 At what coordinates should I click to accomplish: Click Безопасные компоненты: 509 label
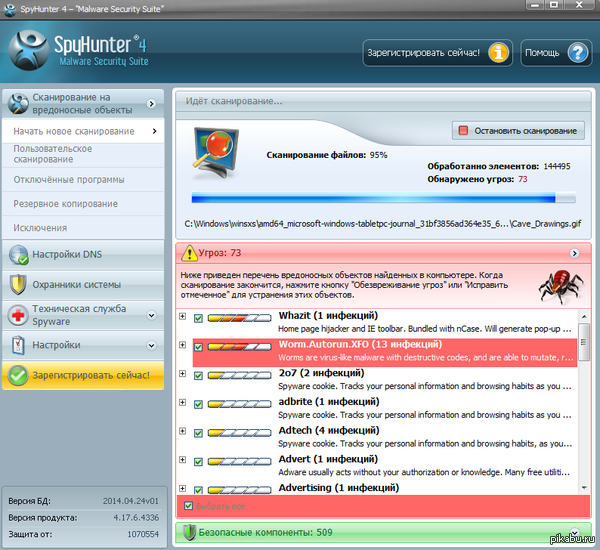coord(265,532)
